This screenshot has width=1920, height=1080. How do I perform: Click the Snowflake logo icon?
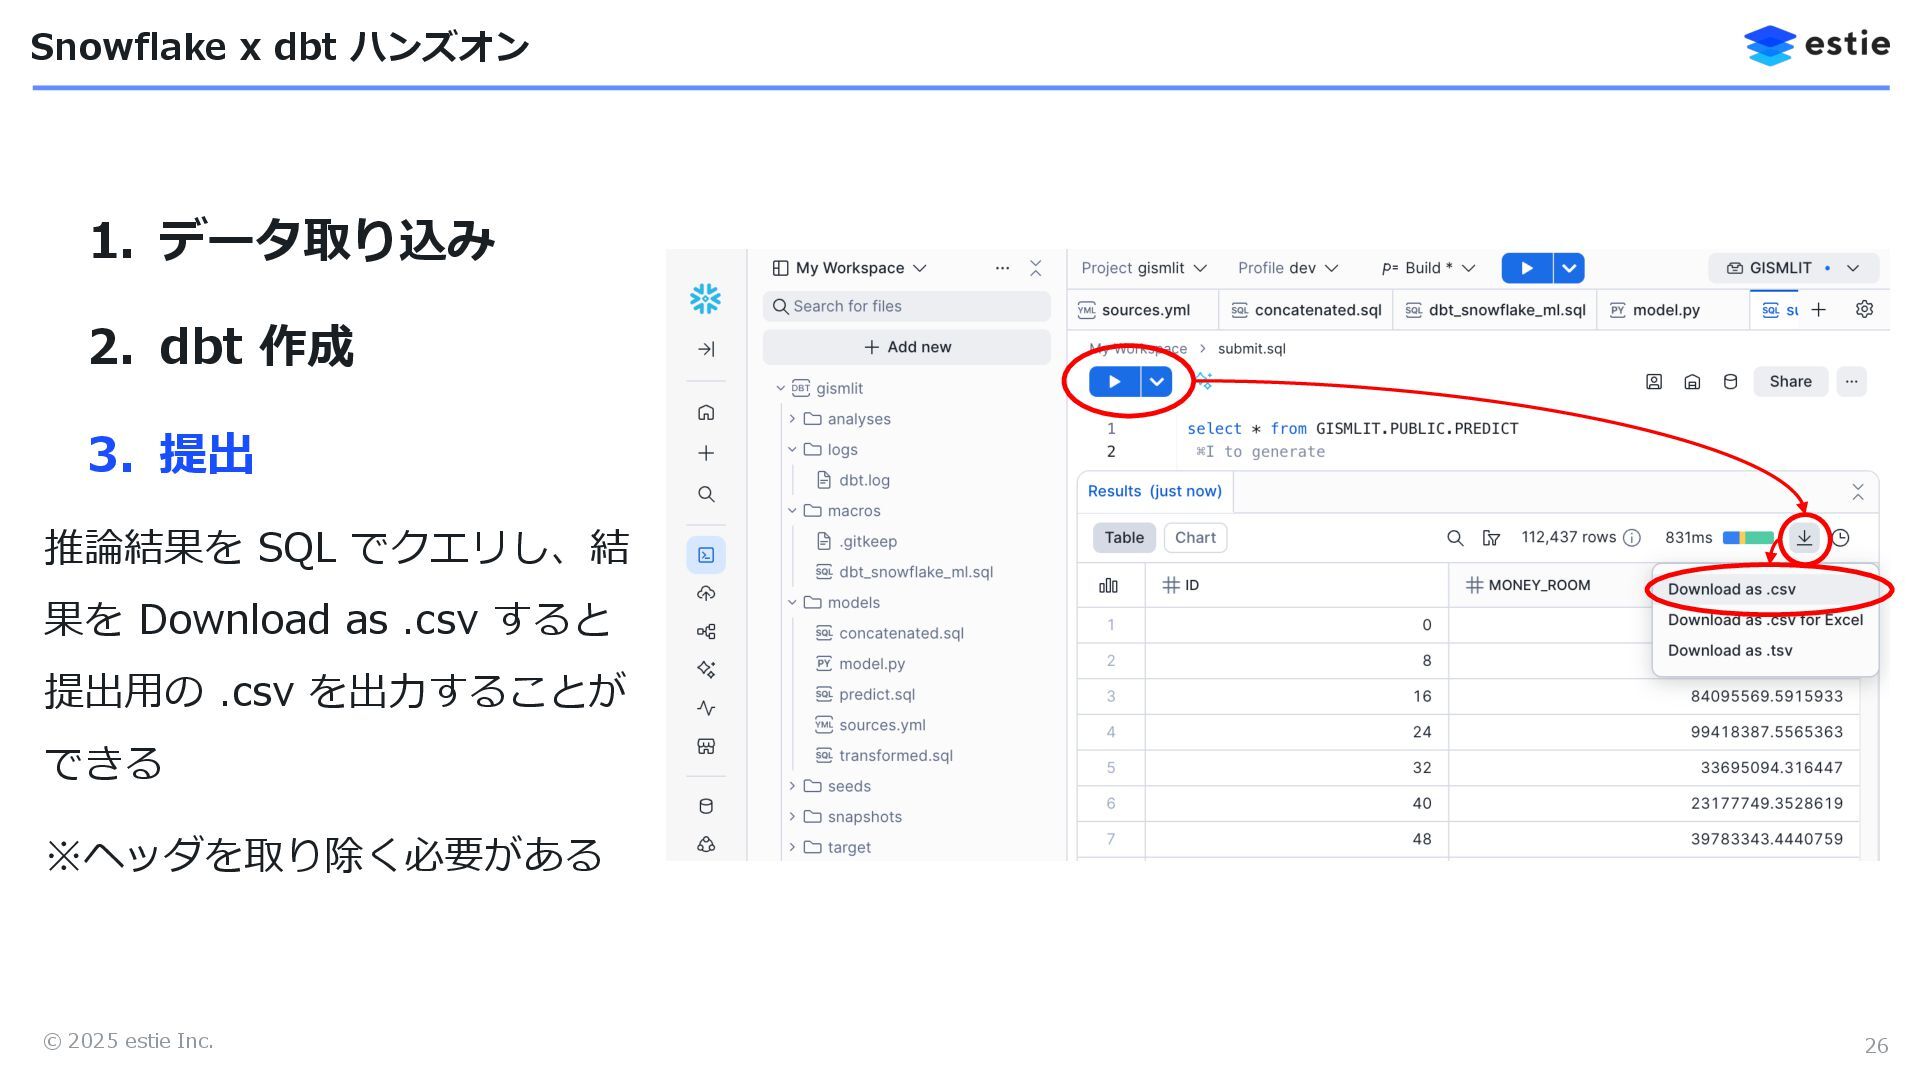click(705, 298)
